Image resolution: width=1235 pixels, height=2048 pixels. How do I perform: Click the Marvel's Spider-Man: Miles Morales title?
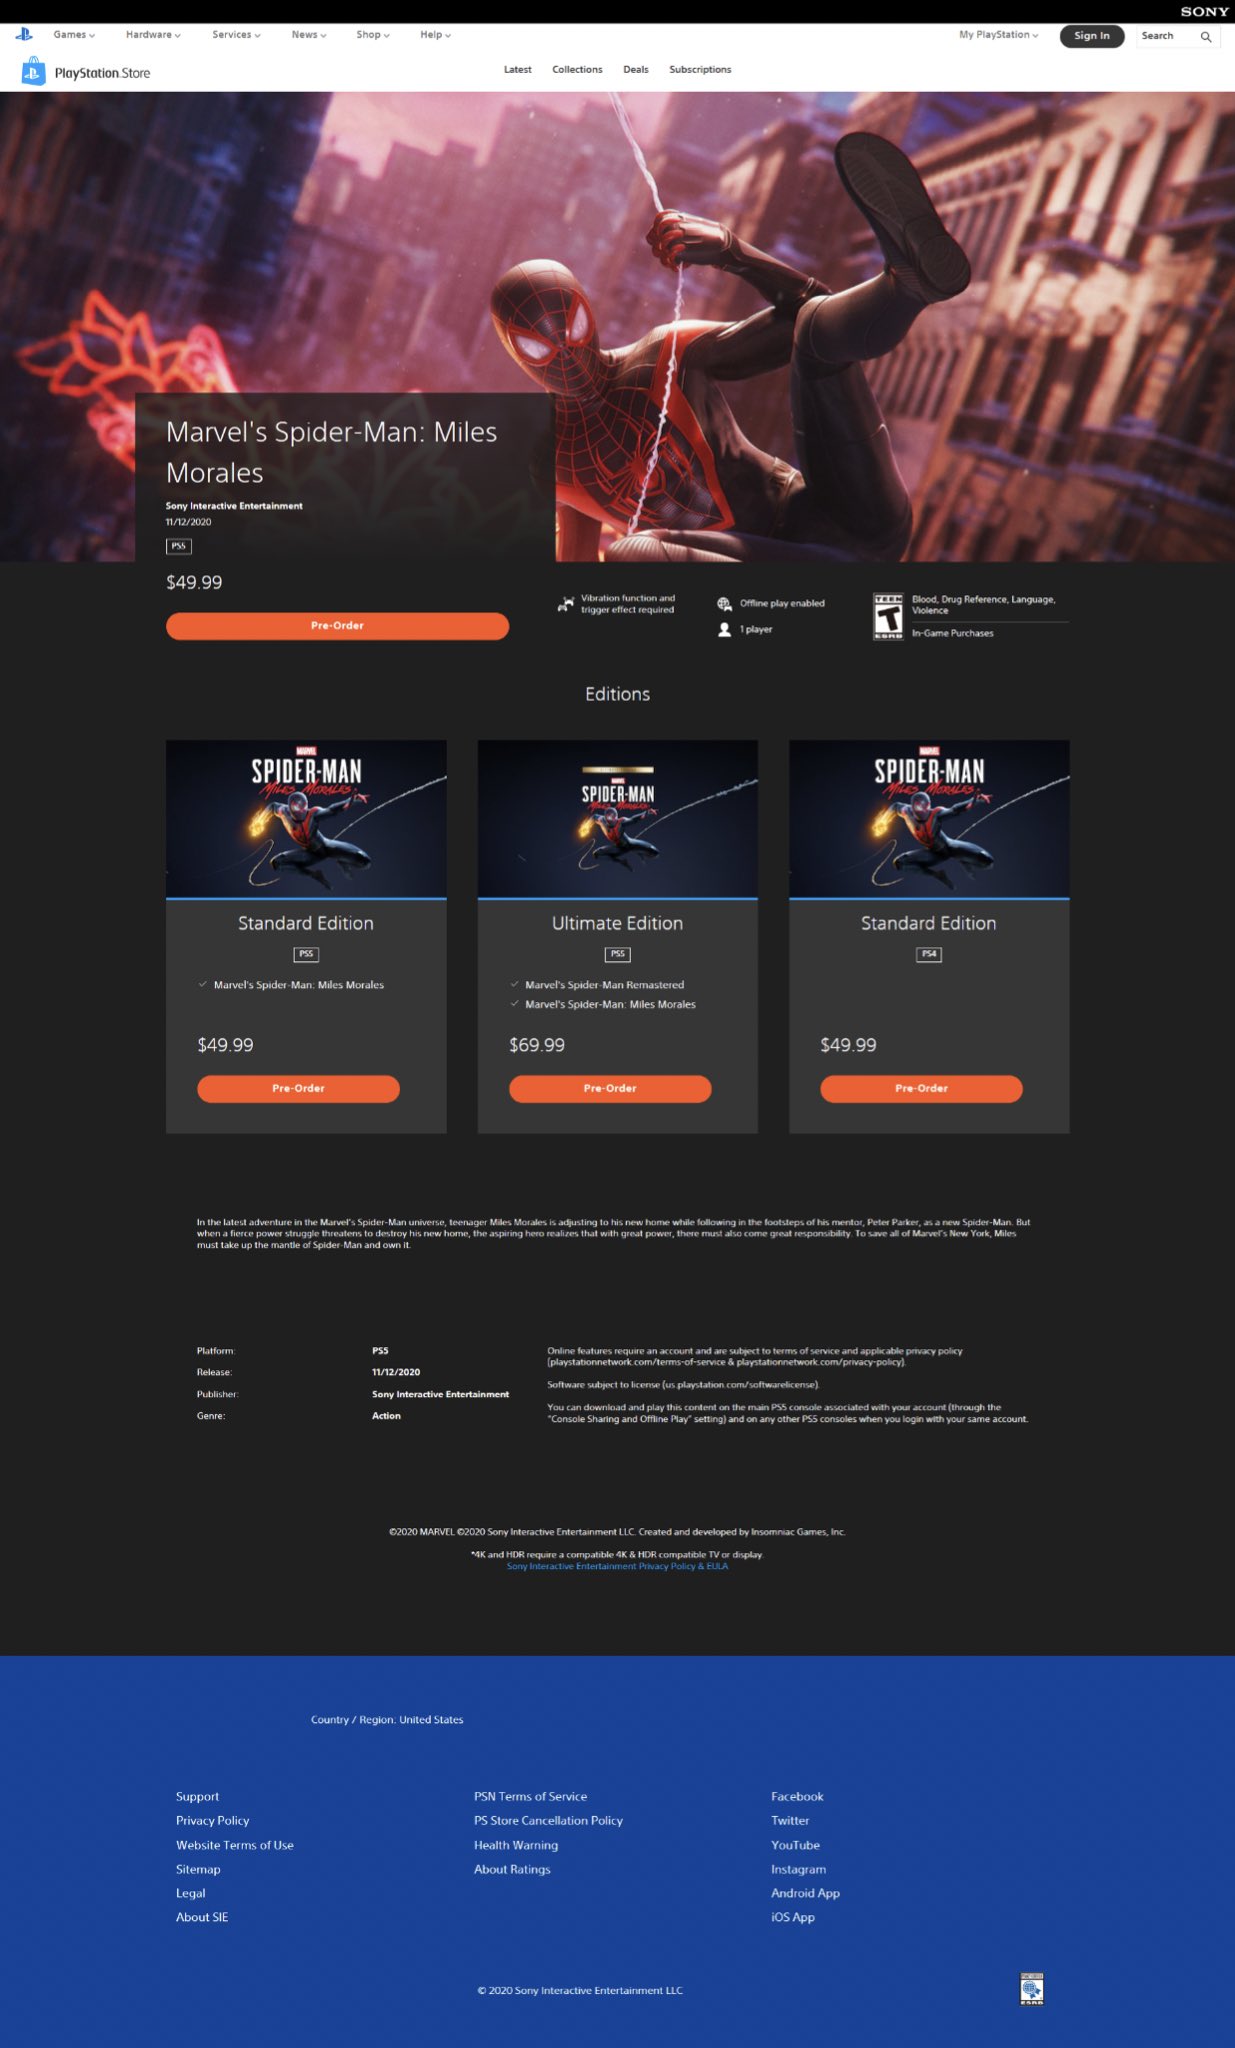tap(331, 452)
